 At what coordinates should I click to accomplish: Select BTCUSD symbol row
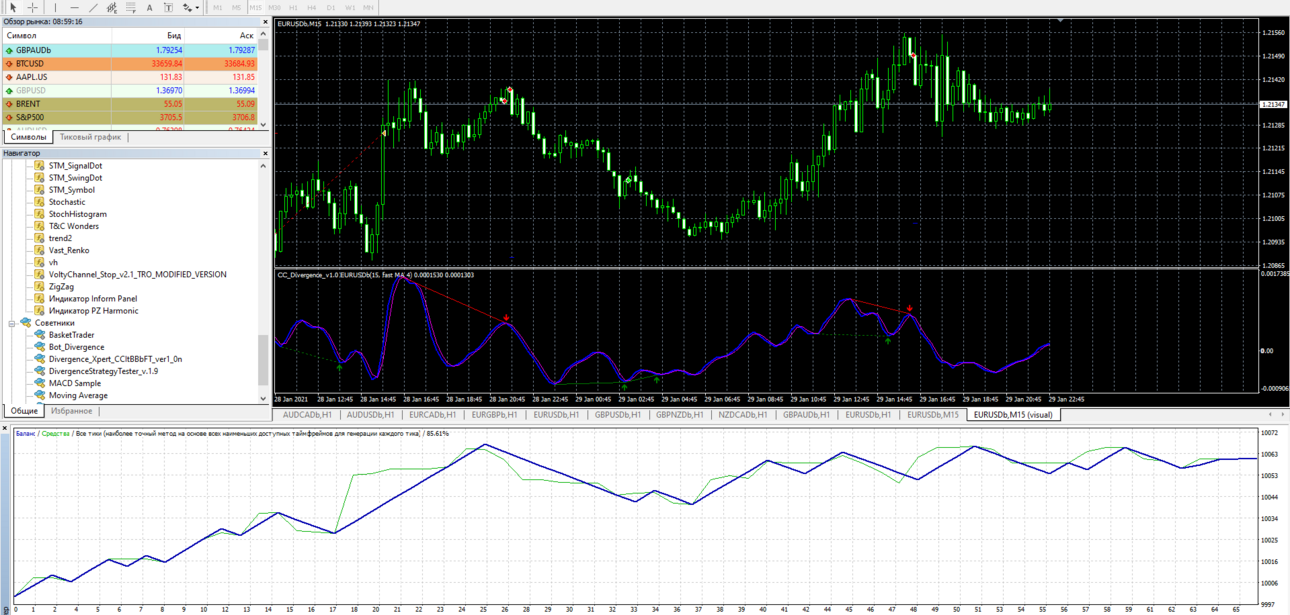click(x=130, y=63)
